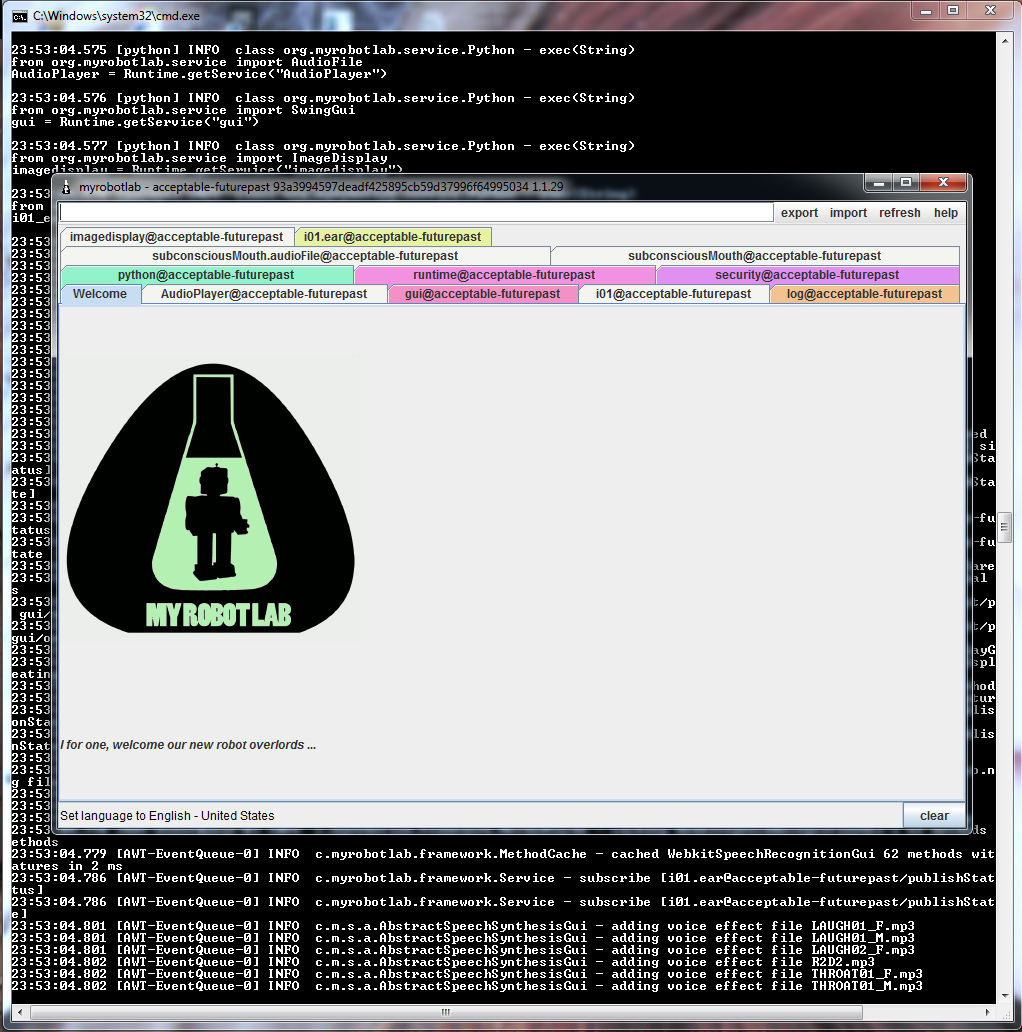Open the subconsciousMouth.audioFile@acceptable-futurepast tab
1022x1032 pixels.
(305, 256)
